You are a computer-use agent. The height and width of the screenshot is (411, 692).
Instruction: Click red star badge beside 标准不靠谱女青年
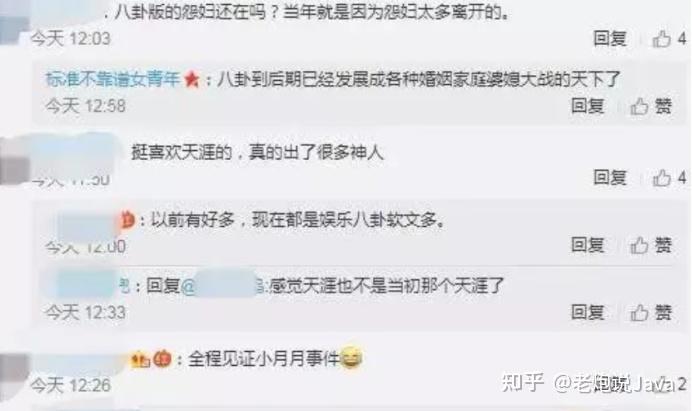pos(192,79)
